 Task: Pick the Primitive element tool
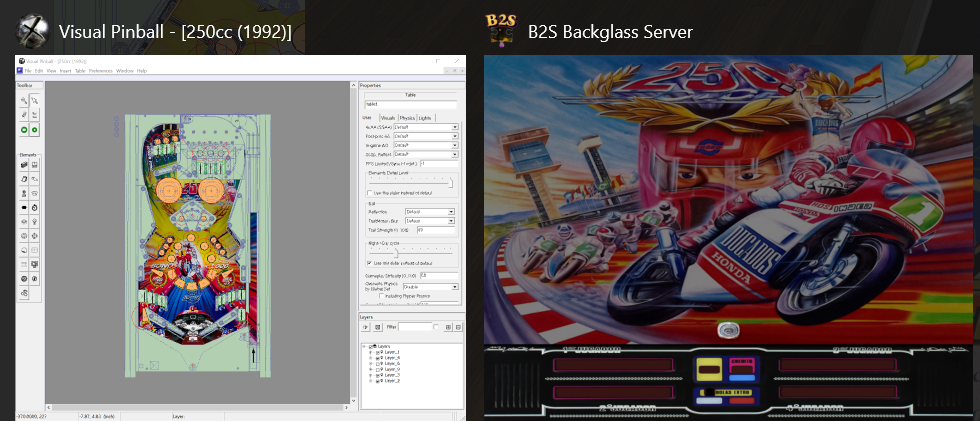(x=24, y=279)
